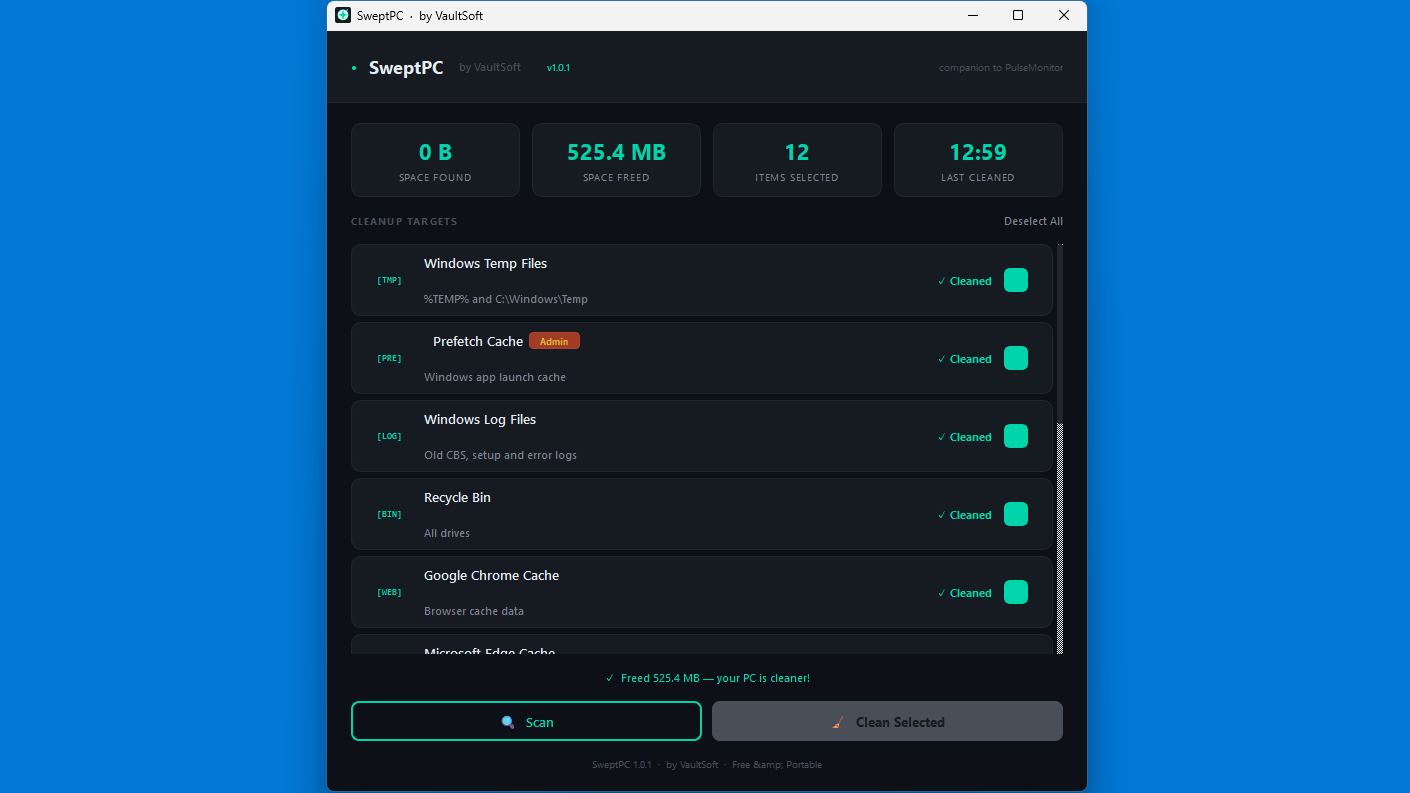Click the [LOG] tag icon
The image size is (1410, 793).
click(389, 436)
